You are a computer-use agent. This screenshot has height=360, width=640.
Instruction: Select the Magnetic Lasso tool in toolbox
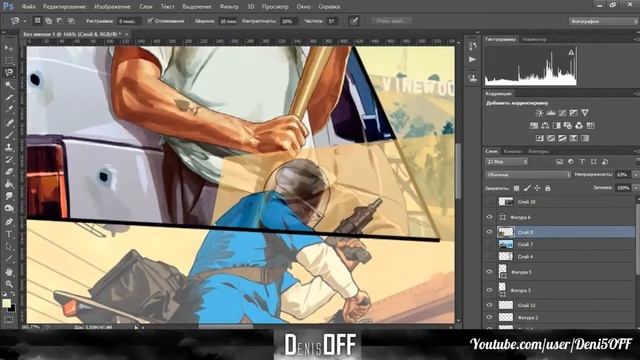point(9,73)
